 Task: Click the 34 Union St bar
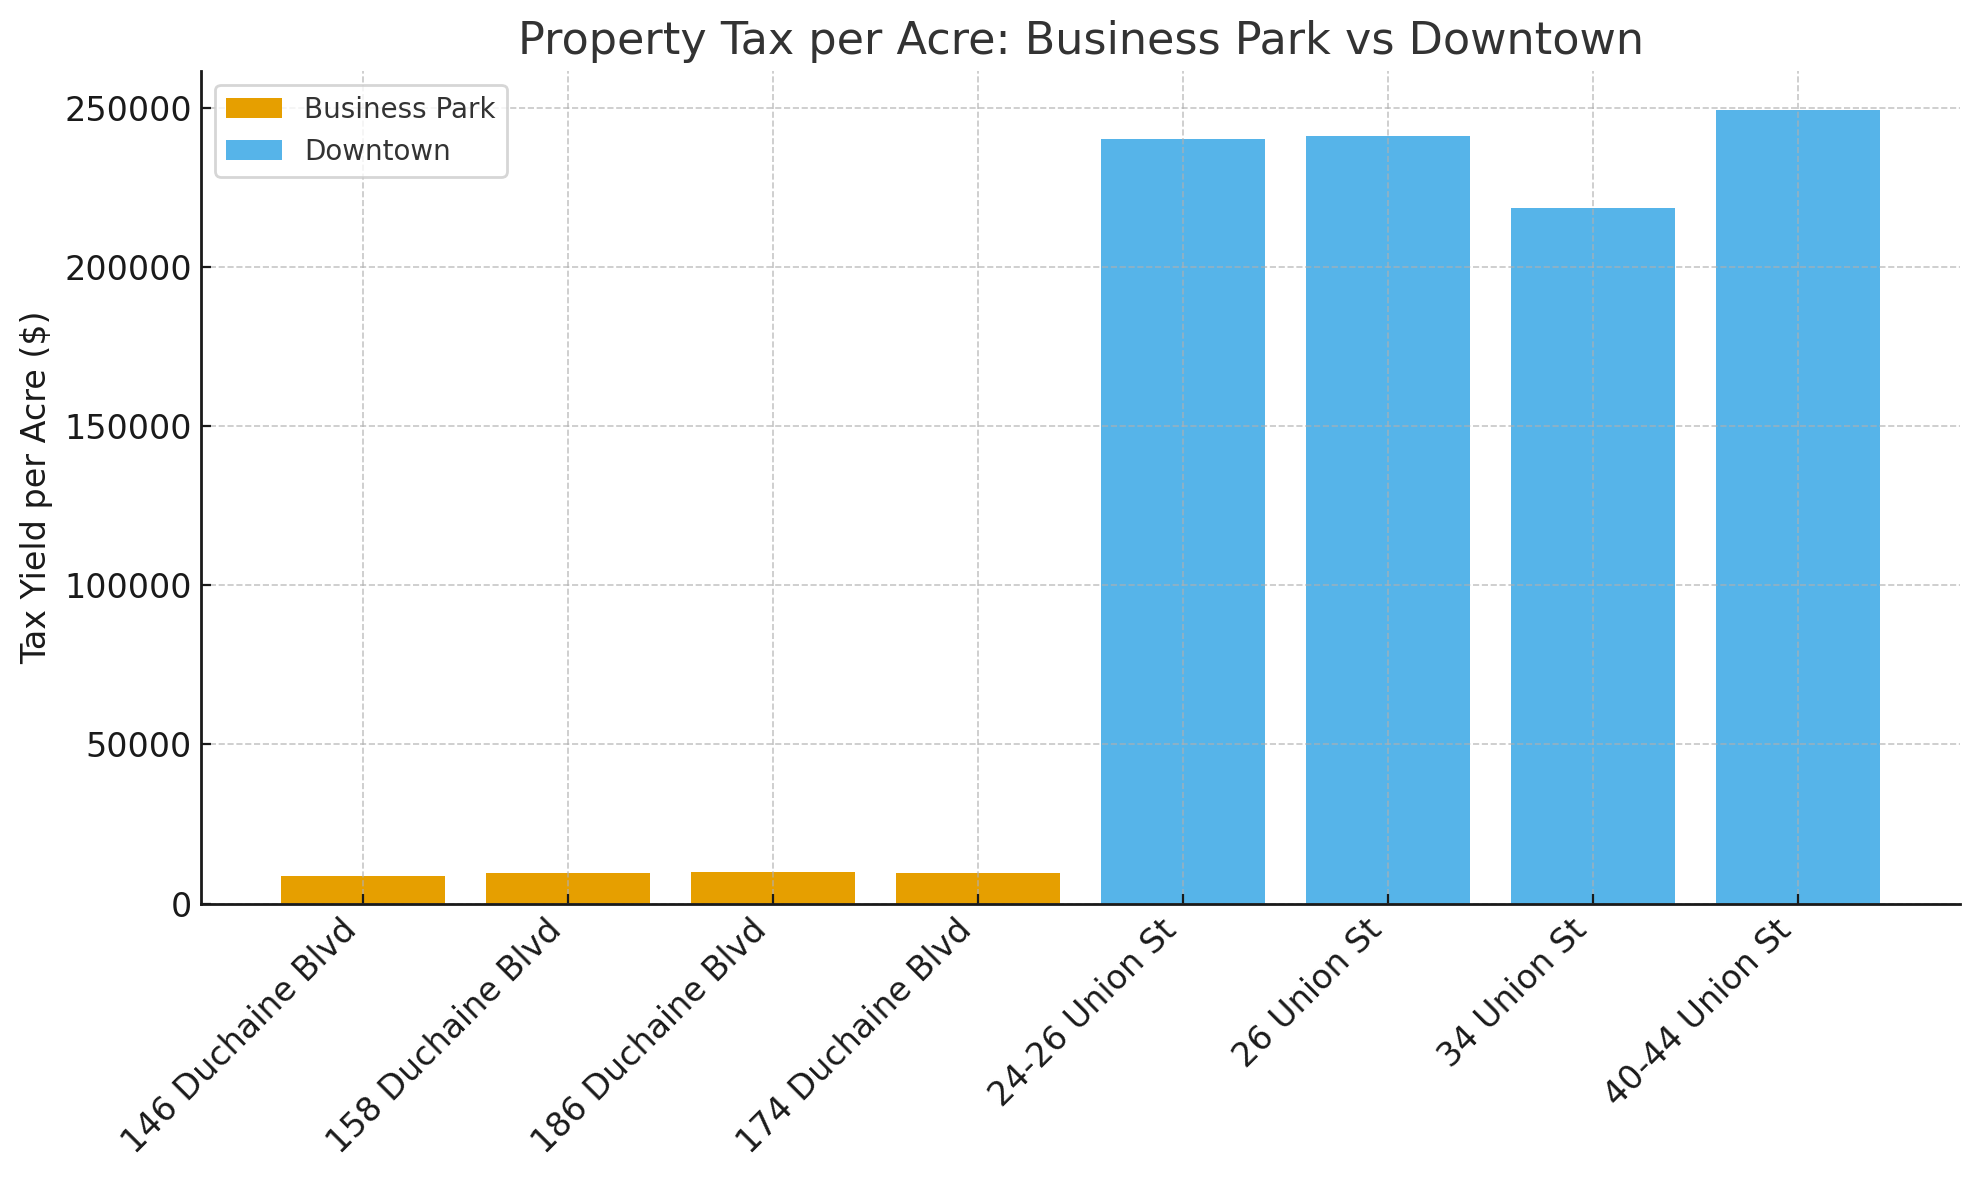1593,555
